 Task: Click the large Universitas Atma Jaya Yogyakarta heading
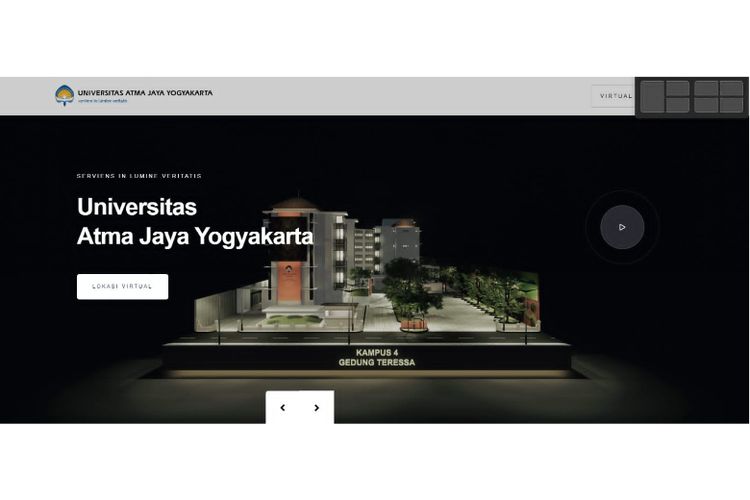pos(194,222)
